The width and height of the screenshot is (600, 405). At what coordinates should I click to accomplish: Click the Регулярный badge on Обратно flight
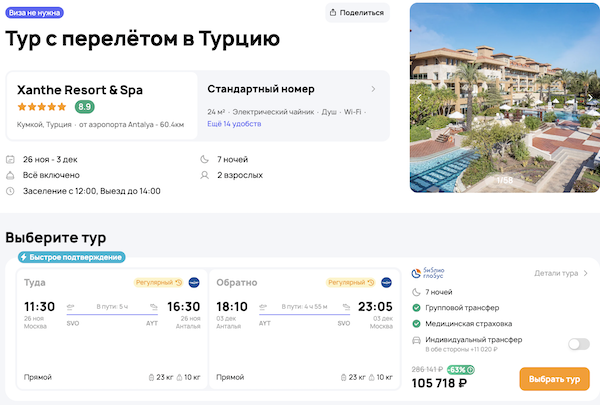pos(350,282)
